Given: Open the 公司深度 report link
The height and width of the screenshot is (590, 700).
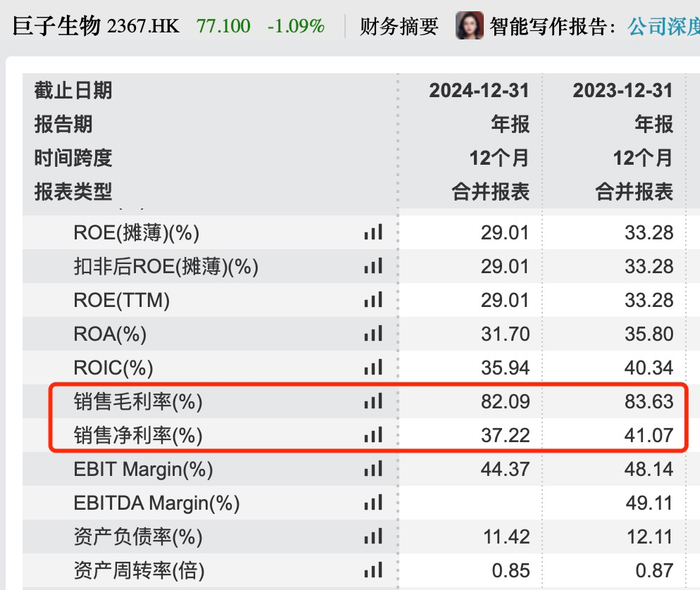Looking at the screenshot, I should (x=663, y=27).
